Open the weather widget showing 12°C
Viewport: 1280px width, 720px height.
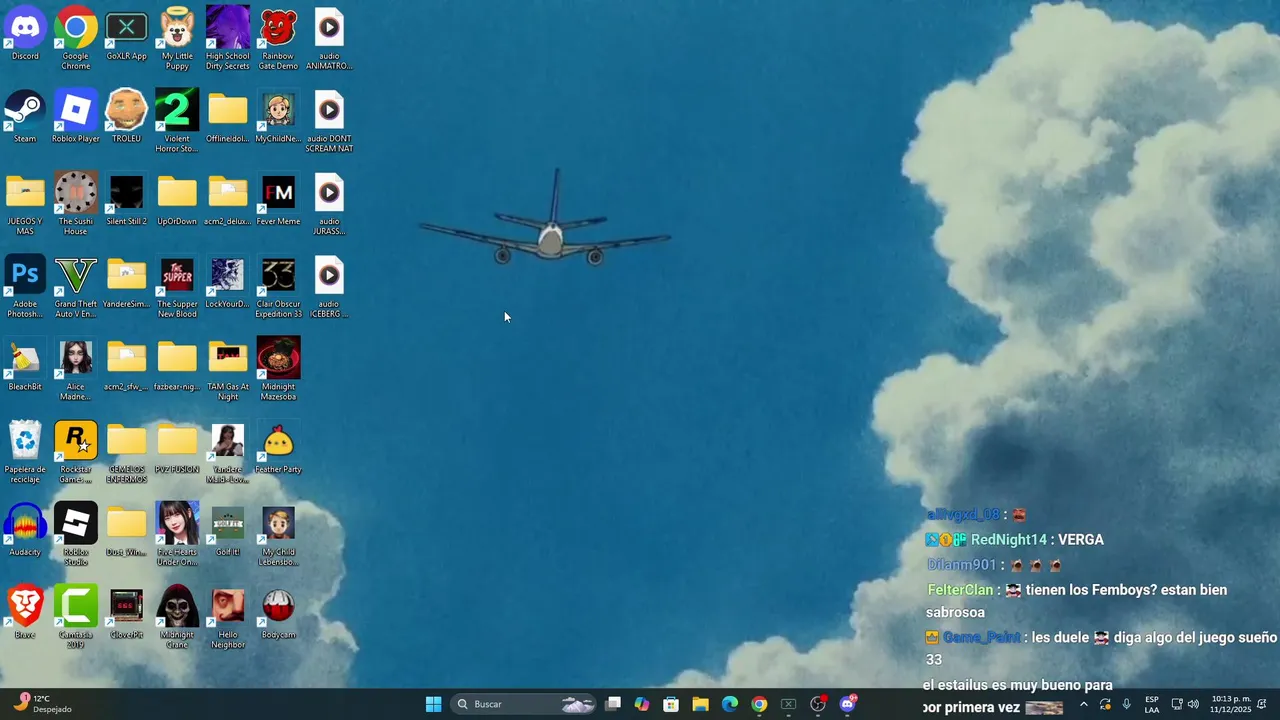(x=42, y=704)
